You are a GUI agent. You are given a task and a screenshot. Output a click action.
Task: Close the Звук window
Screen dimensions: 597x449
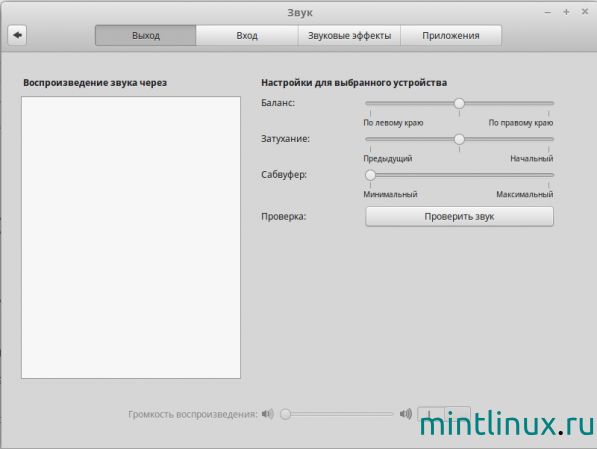click(585, 12)
